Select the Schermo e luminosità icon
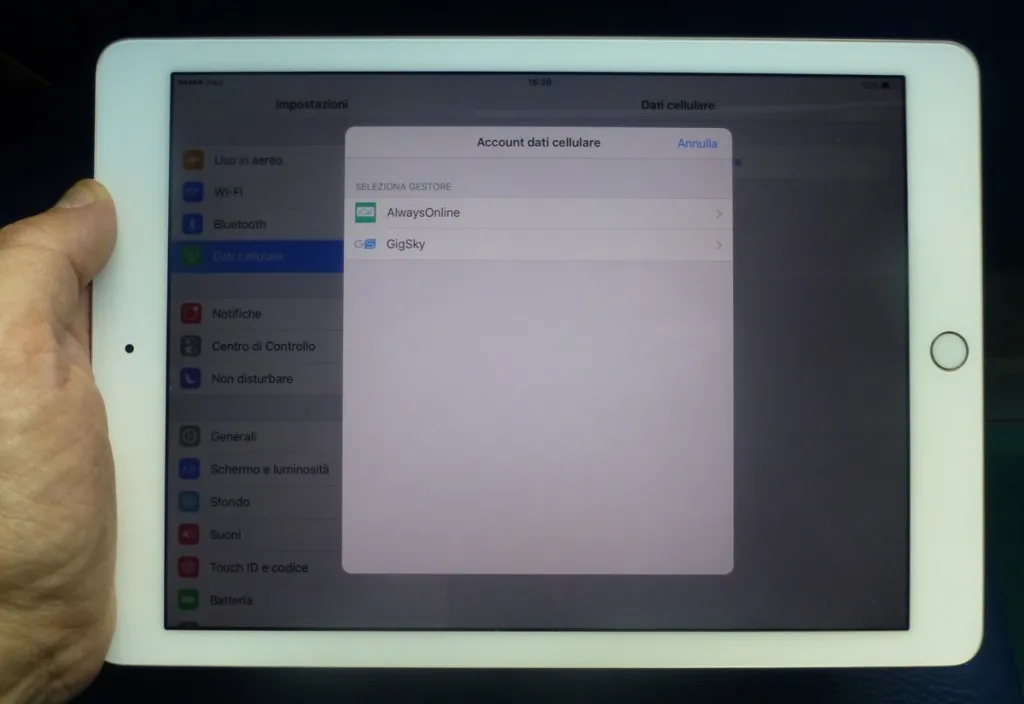The width and height of the screenshot is (1024, 704). point(190,468)
